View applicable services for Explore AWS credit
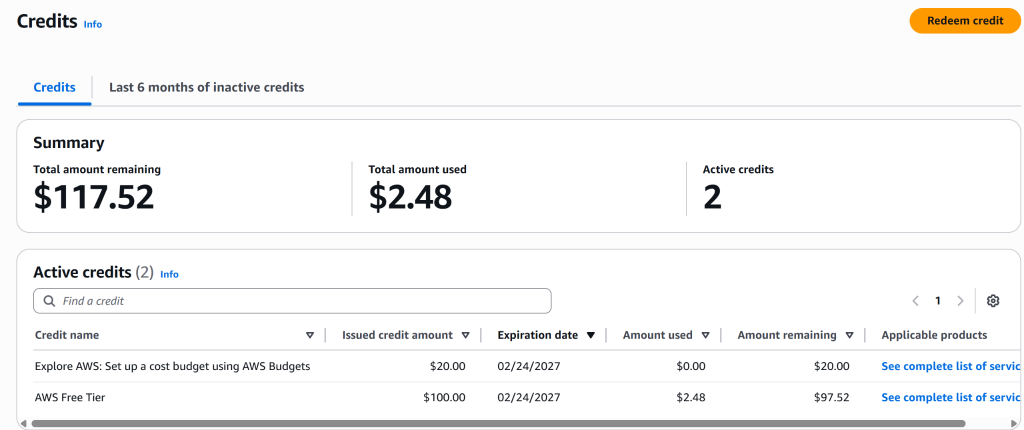 [x=950, y=367]
